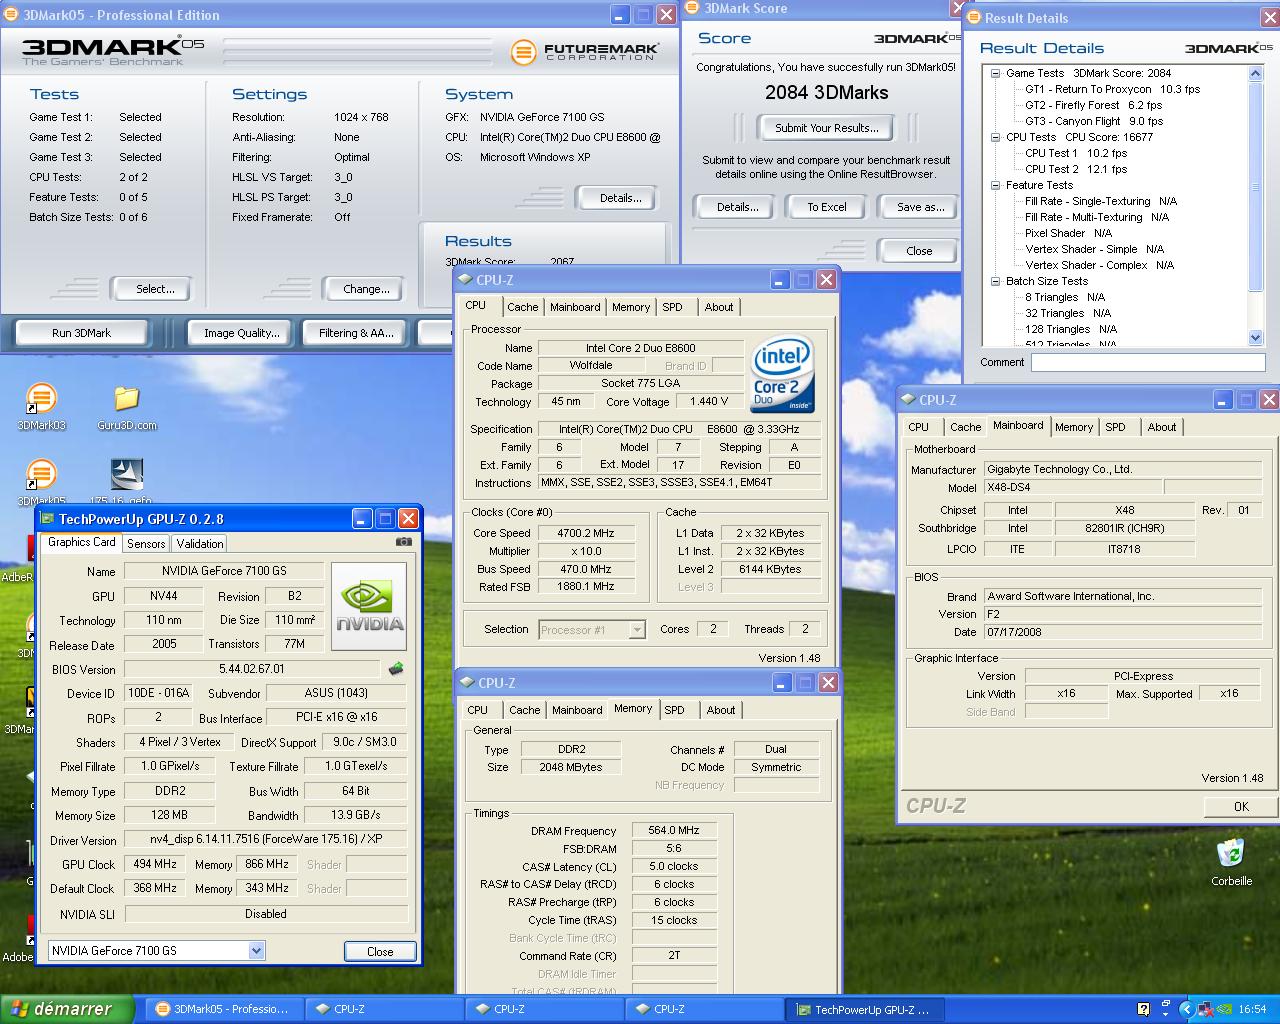Open Cache tab in CPU window of CPU-Z
The height and width of the screenshot is (1024, 1280).
tap(522, 307)
